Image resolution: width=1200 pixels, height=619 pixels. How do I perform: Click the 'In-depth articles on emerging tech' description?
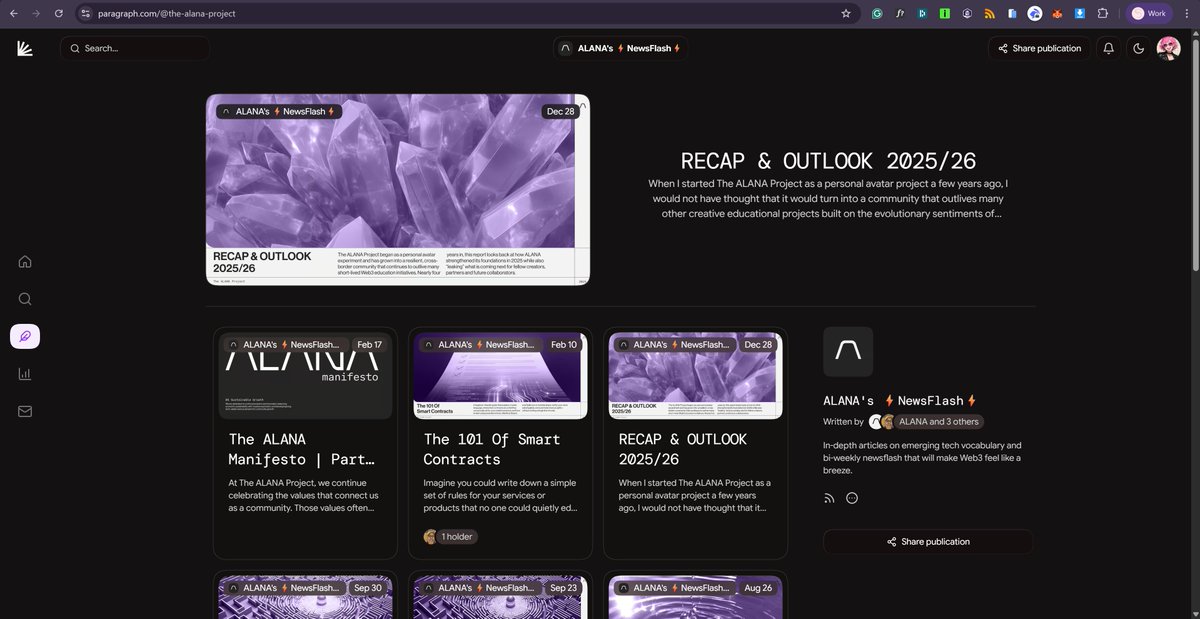pyautogui.click(x=922, y=457)
